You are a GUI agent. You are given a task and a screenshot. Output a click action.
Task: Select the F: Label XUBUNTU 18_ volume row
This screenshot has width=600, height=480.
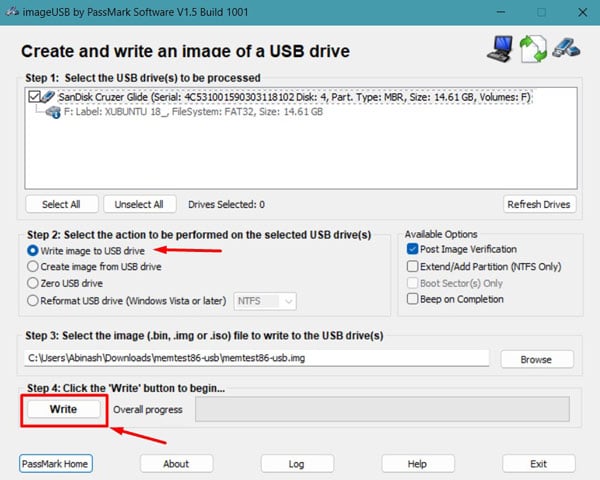pos(193,112)
